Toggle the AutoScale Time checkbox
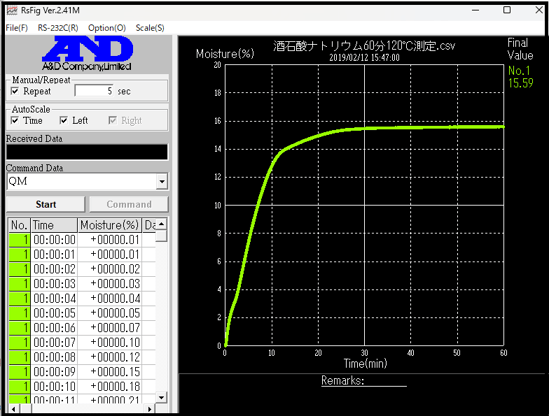Image resolution: width=549 pixels, height=416 pixels. point(15,120)
